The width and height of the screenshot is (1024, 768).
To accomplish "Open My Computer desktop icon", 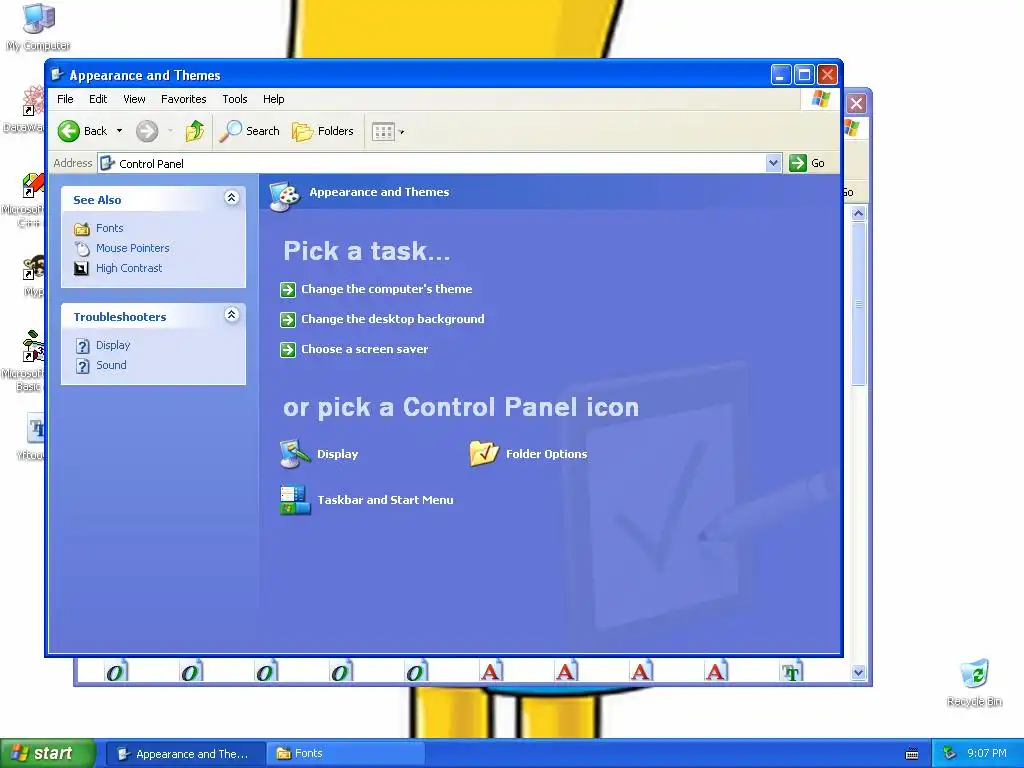I will click(x=39, y=28).
